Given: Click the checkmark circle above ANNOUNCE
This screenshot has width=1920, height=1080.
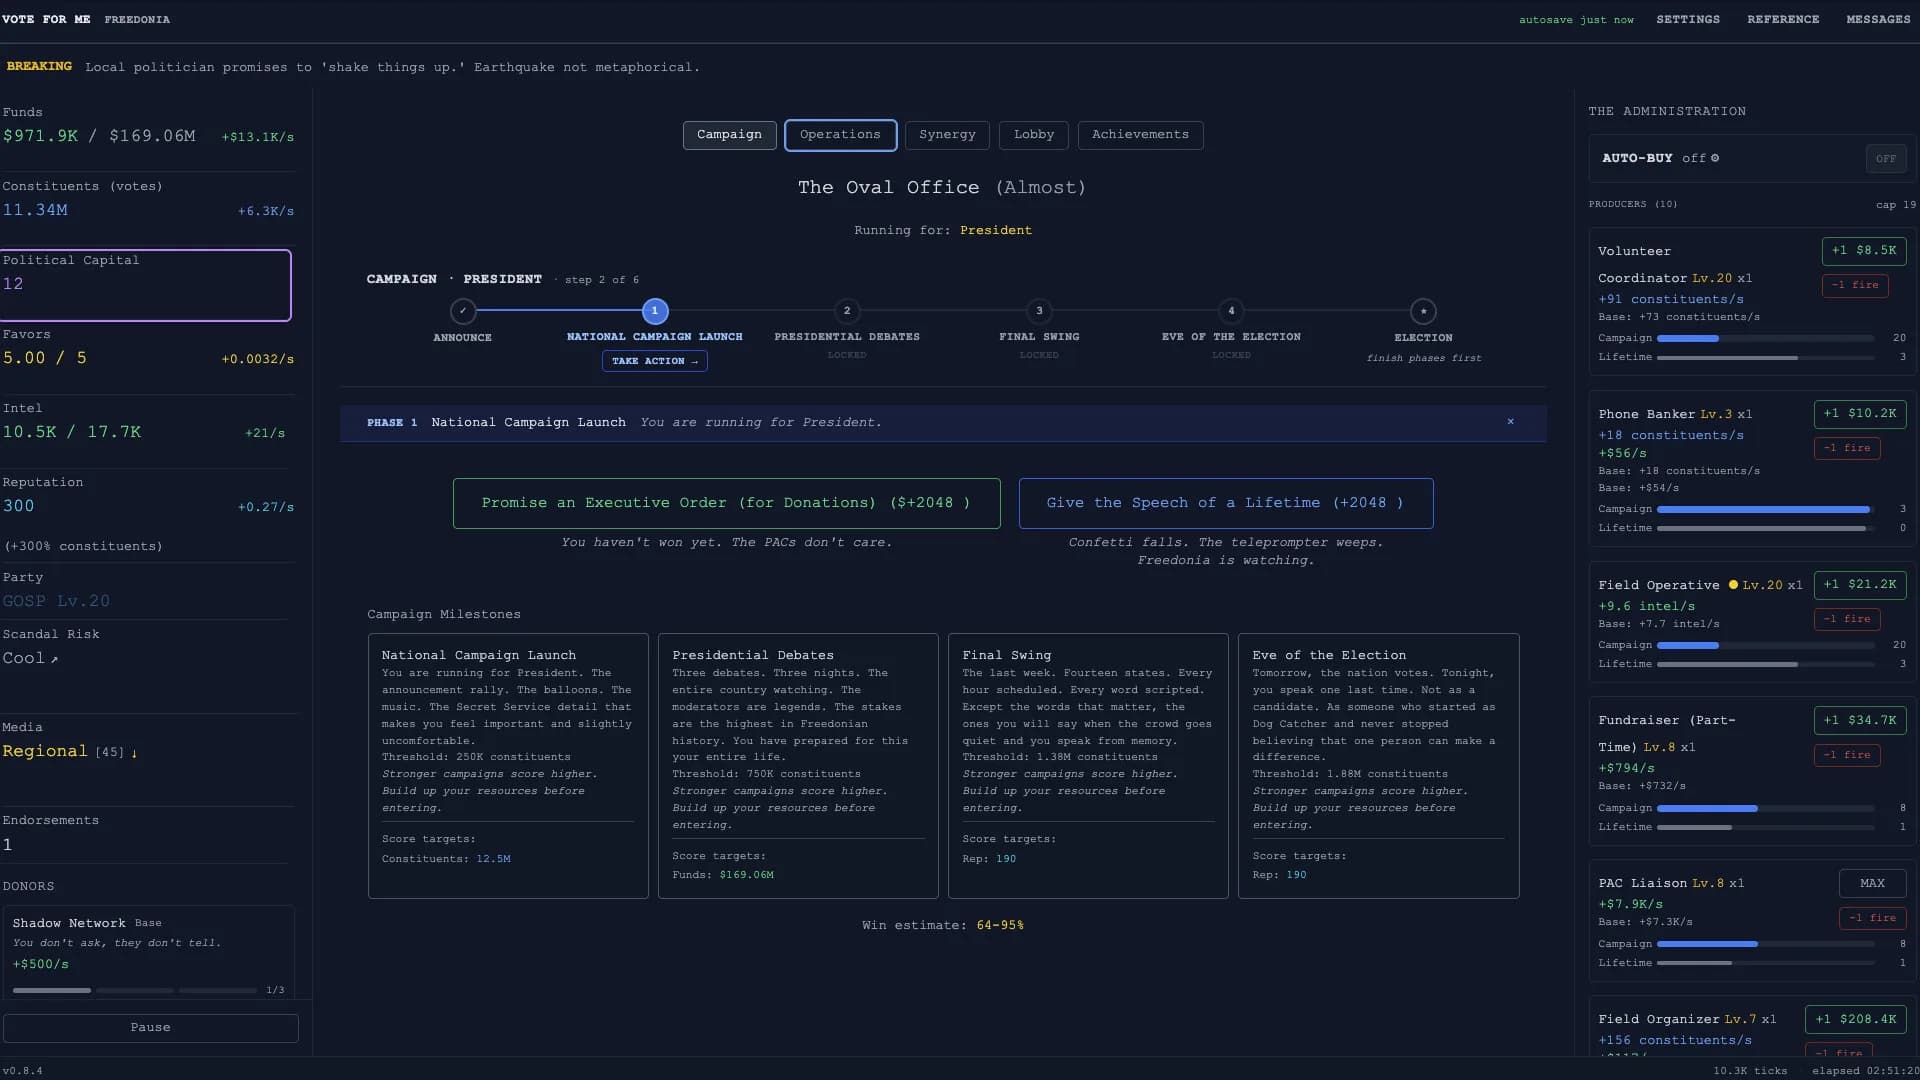Looking at the screenshot, I should [462, 311].
